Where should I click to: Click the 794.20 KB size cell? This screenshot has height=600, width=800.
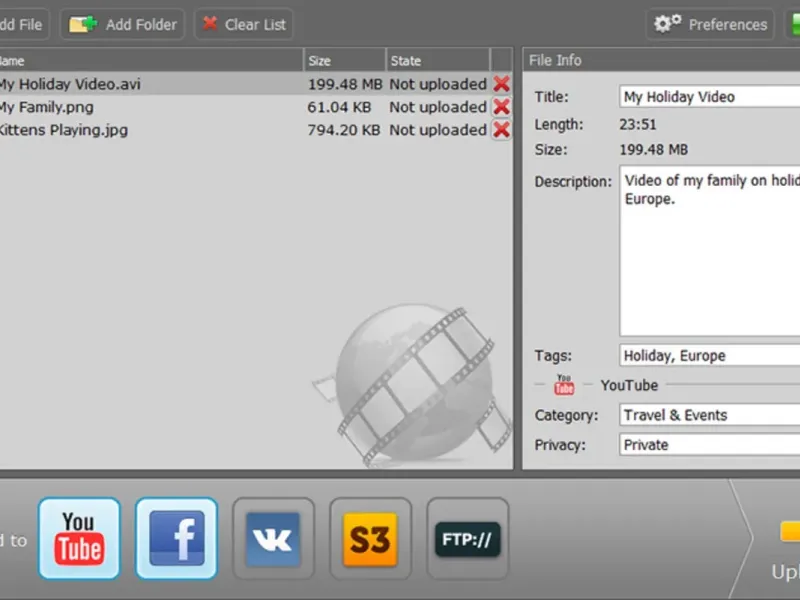[344, 130]
